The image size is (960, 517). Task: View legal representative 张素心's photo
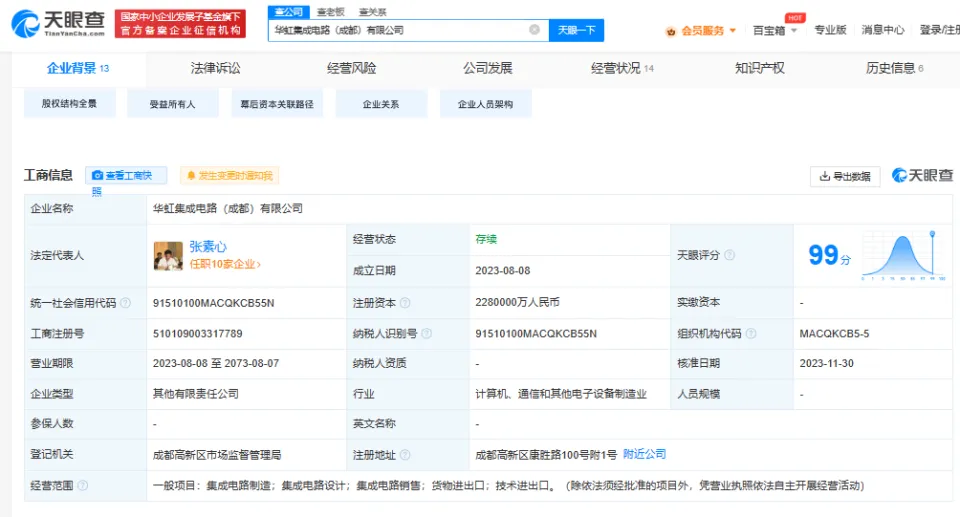(168, 255)
